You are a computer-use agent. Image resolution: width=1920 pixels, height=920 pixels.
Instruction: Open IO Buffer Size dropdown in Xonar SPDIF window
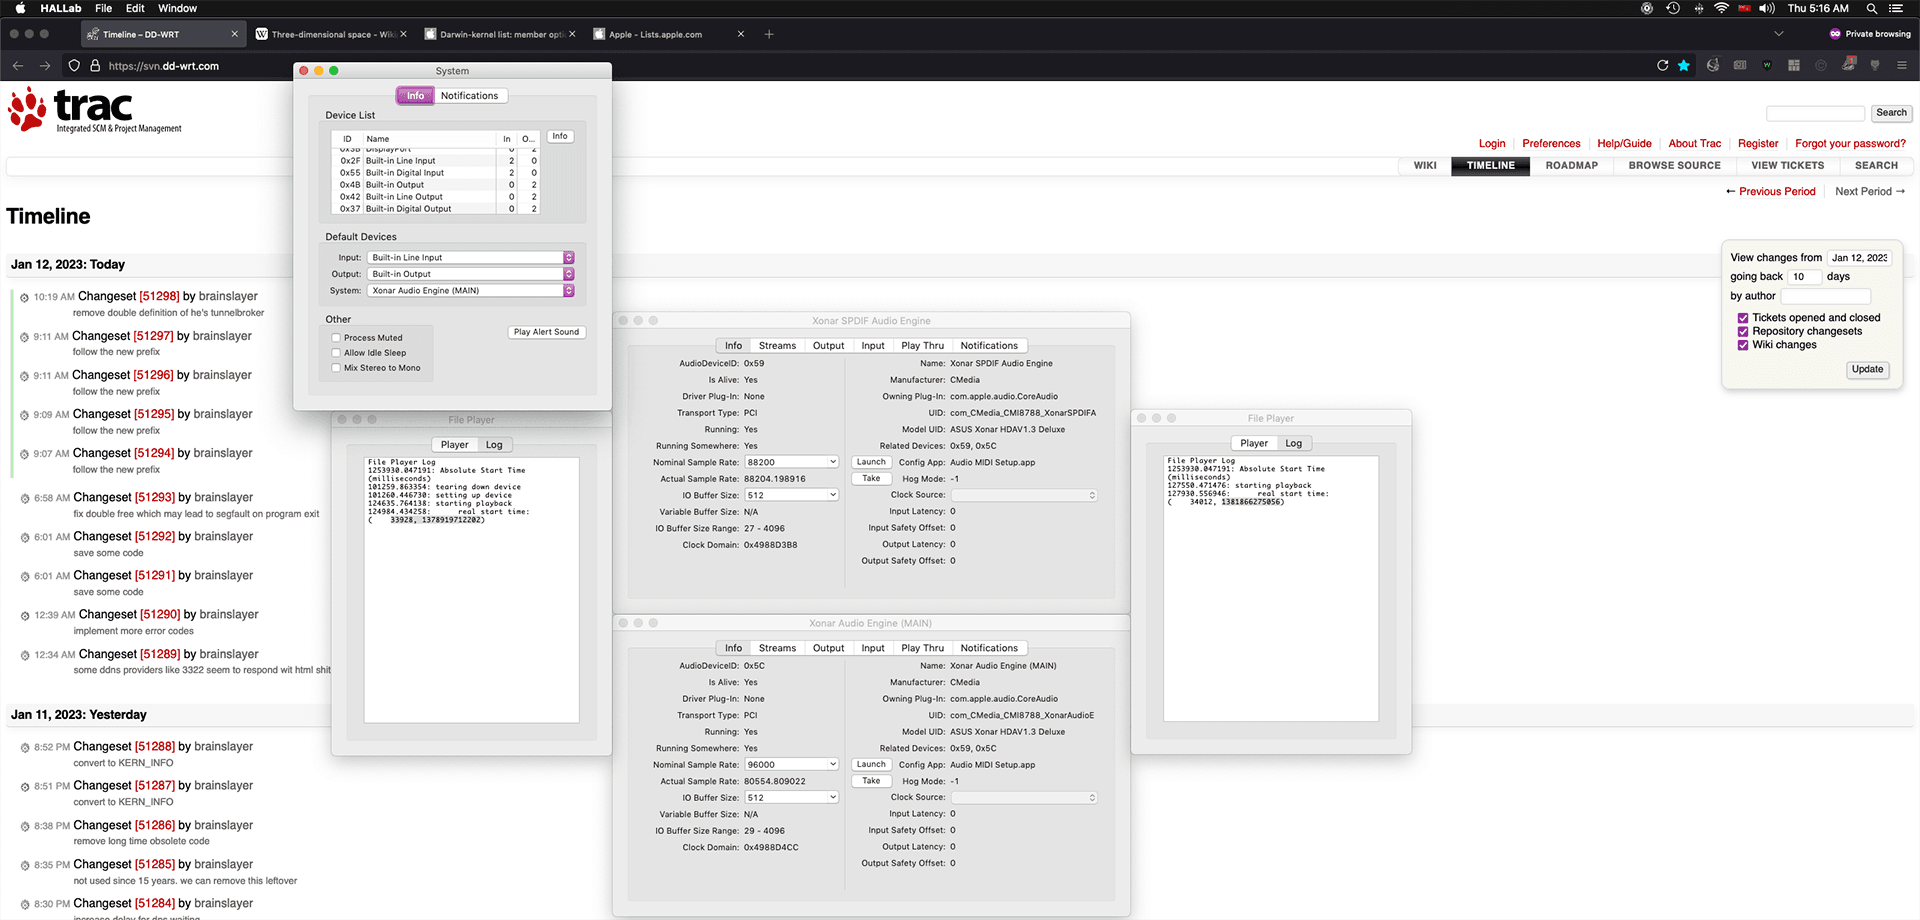(x=792, y=495)
